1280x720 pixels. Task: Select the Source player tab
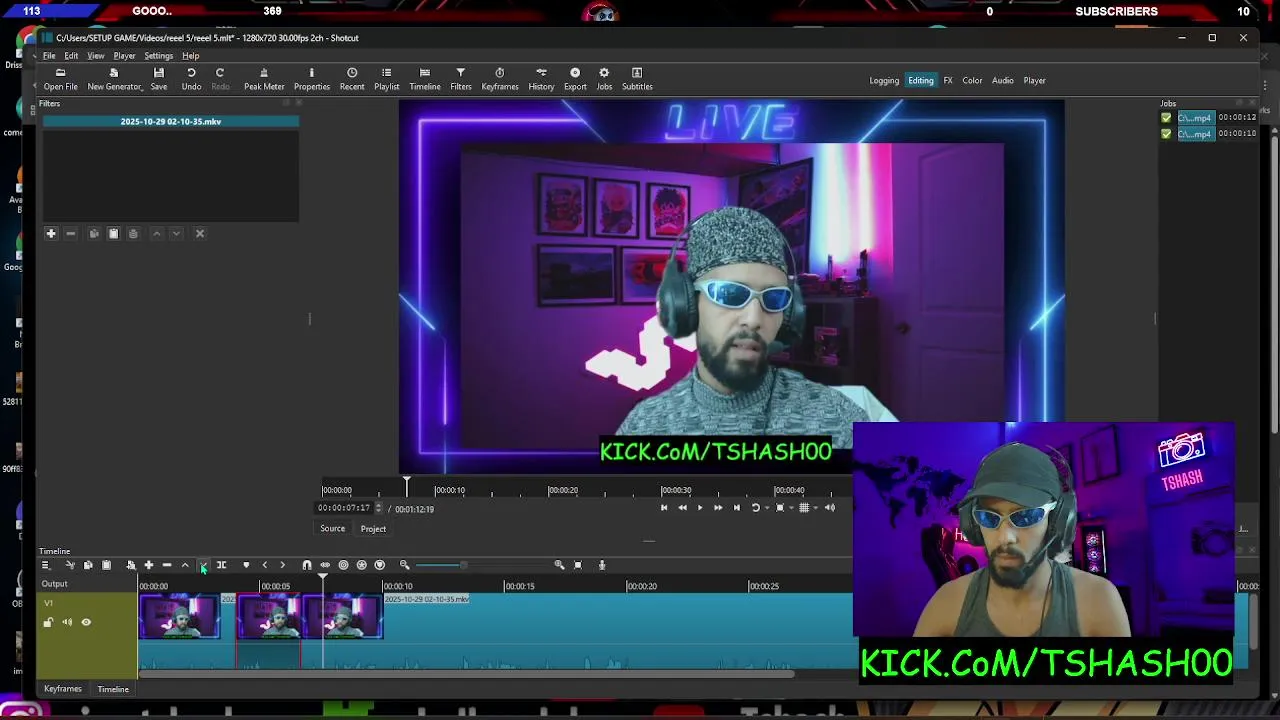point(332,529)
